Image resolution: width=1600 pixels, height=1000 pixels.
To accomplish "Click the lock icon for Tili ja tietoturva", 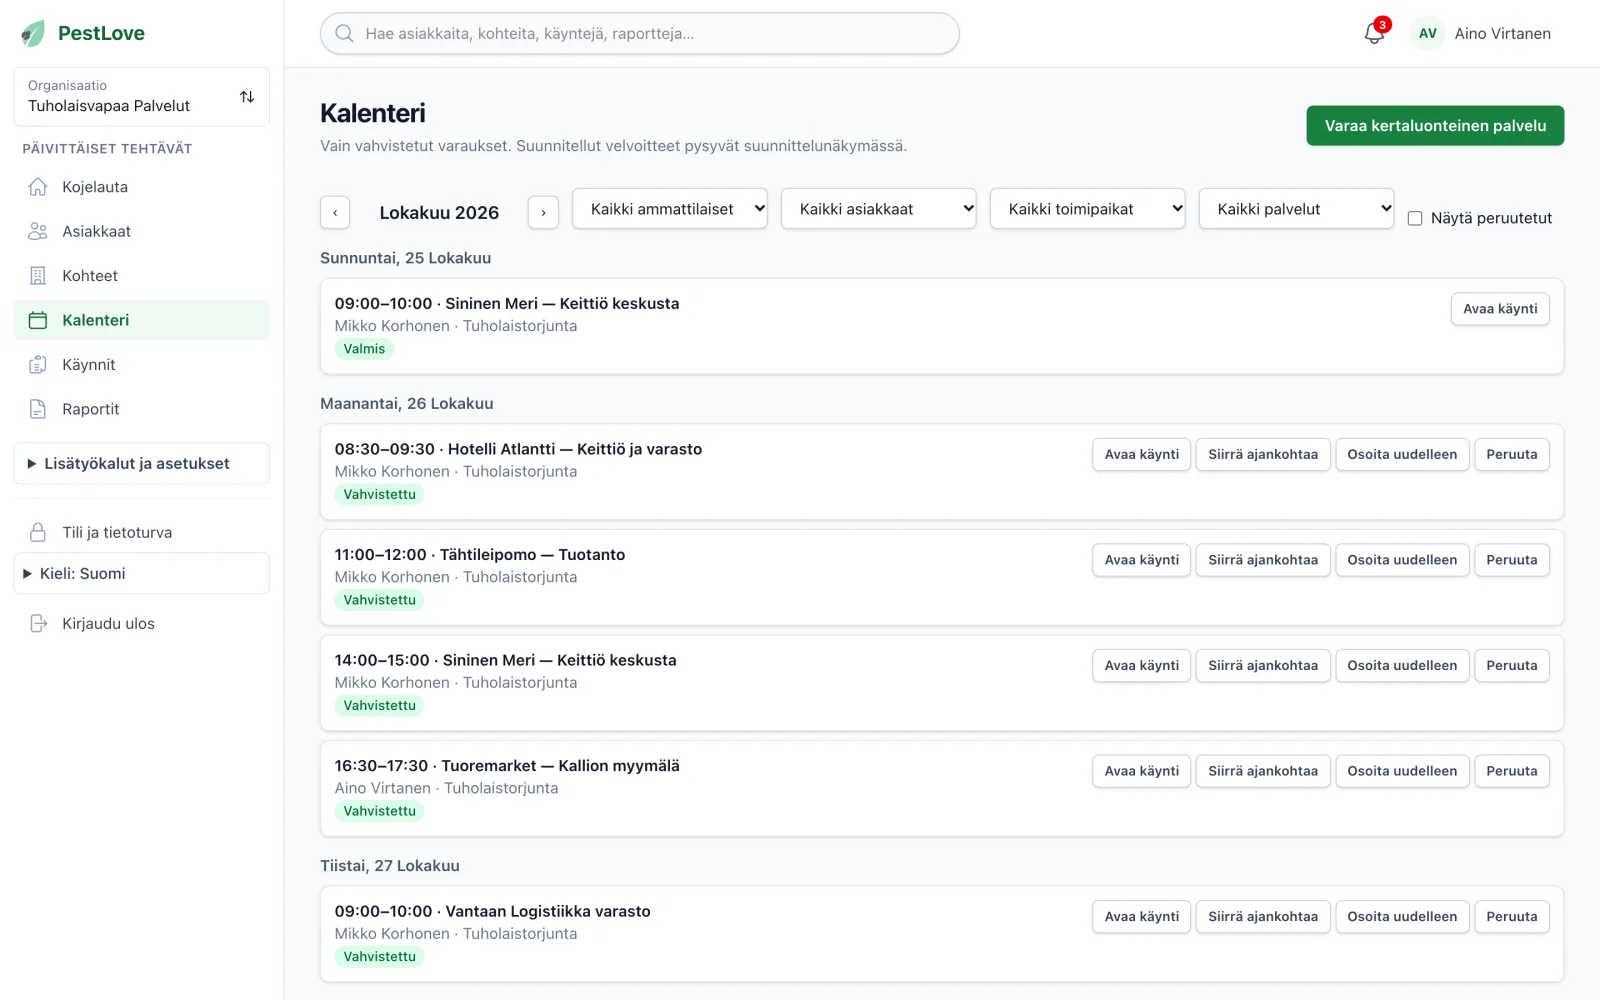I will [x=38, y=532].
